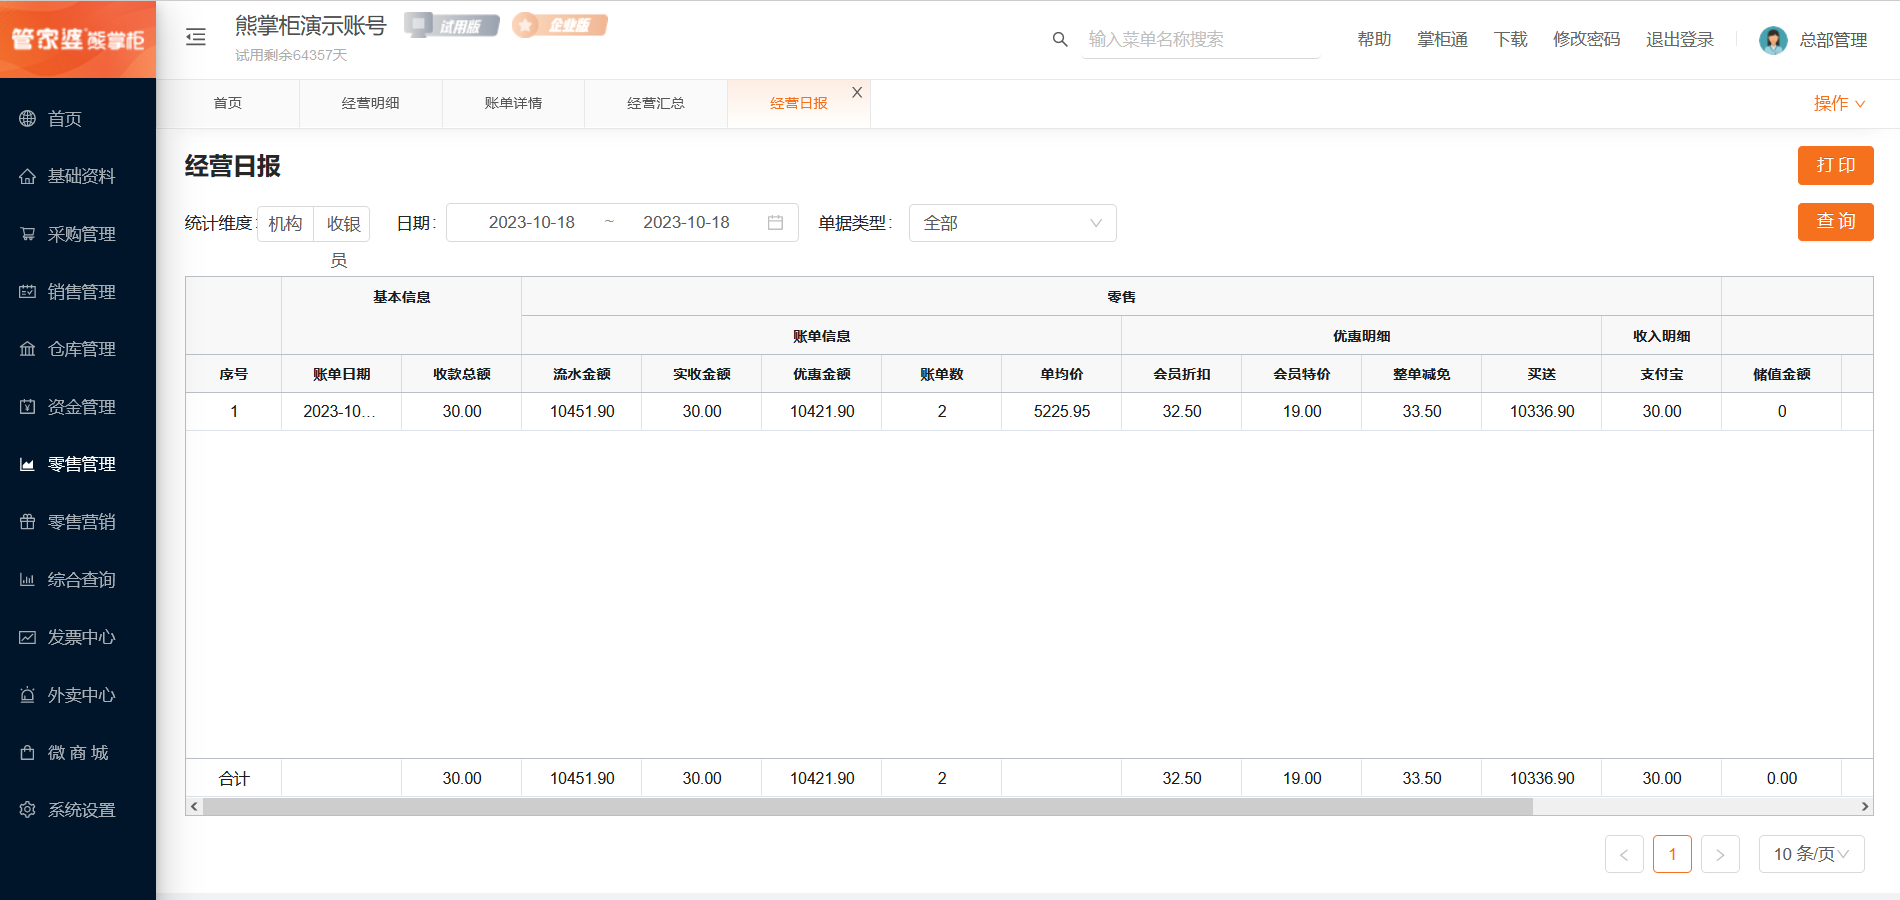This screenshot has width=1900, height=900.
Task: Click the horizontal table scrollbar thumb
Action: point(868,806)
